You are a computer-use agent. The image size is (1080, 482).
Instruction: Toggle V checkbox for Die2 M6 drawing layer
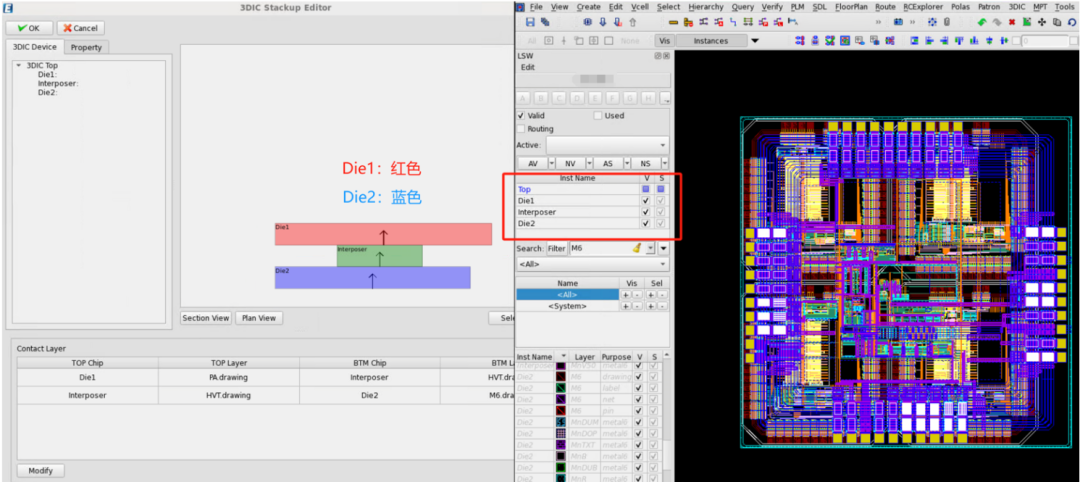pos(640,377)
